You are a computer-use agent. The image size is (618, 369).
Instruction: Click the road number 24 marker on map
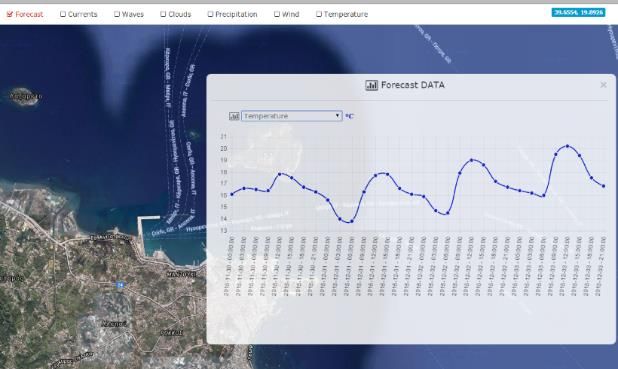coord(120,284)
